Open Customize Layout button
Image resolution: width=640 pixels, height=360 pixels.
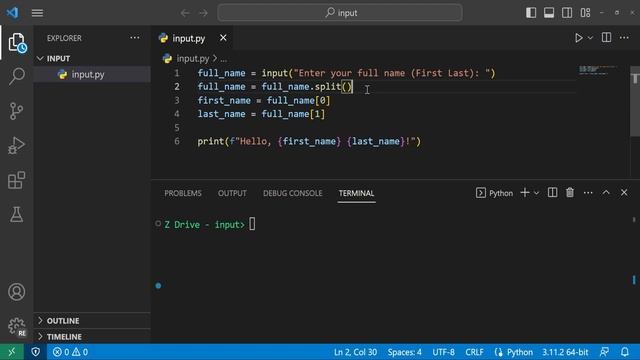click(x=585, y=13)
